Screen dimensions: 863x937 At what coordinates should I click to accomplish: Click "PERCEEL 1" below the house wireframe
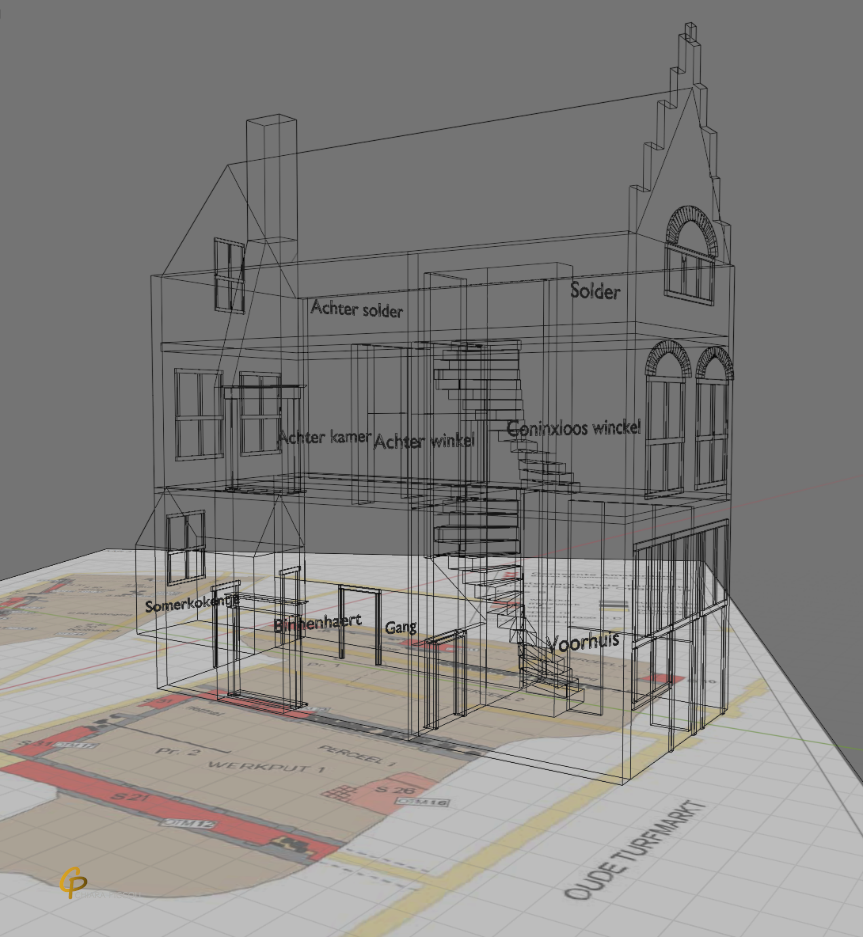click(x=358, y=755)
